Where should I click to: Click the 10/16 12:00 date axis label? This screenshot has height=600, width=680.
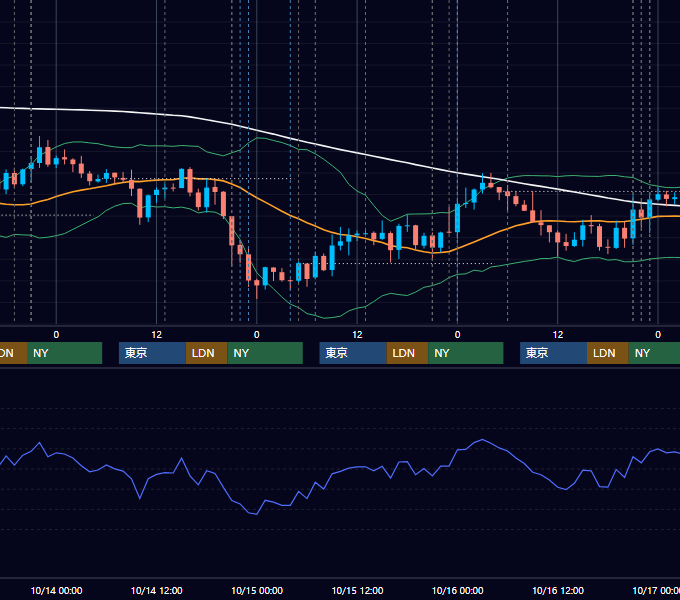click(558, 590)
